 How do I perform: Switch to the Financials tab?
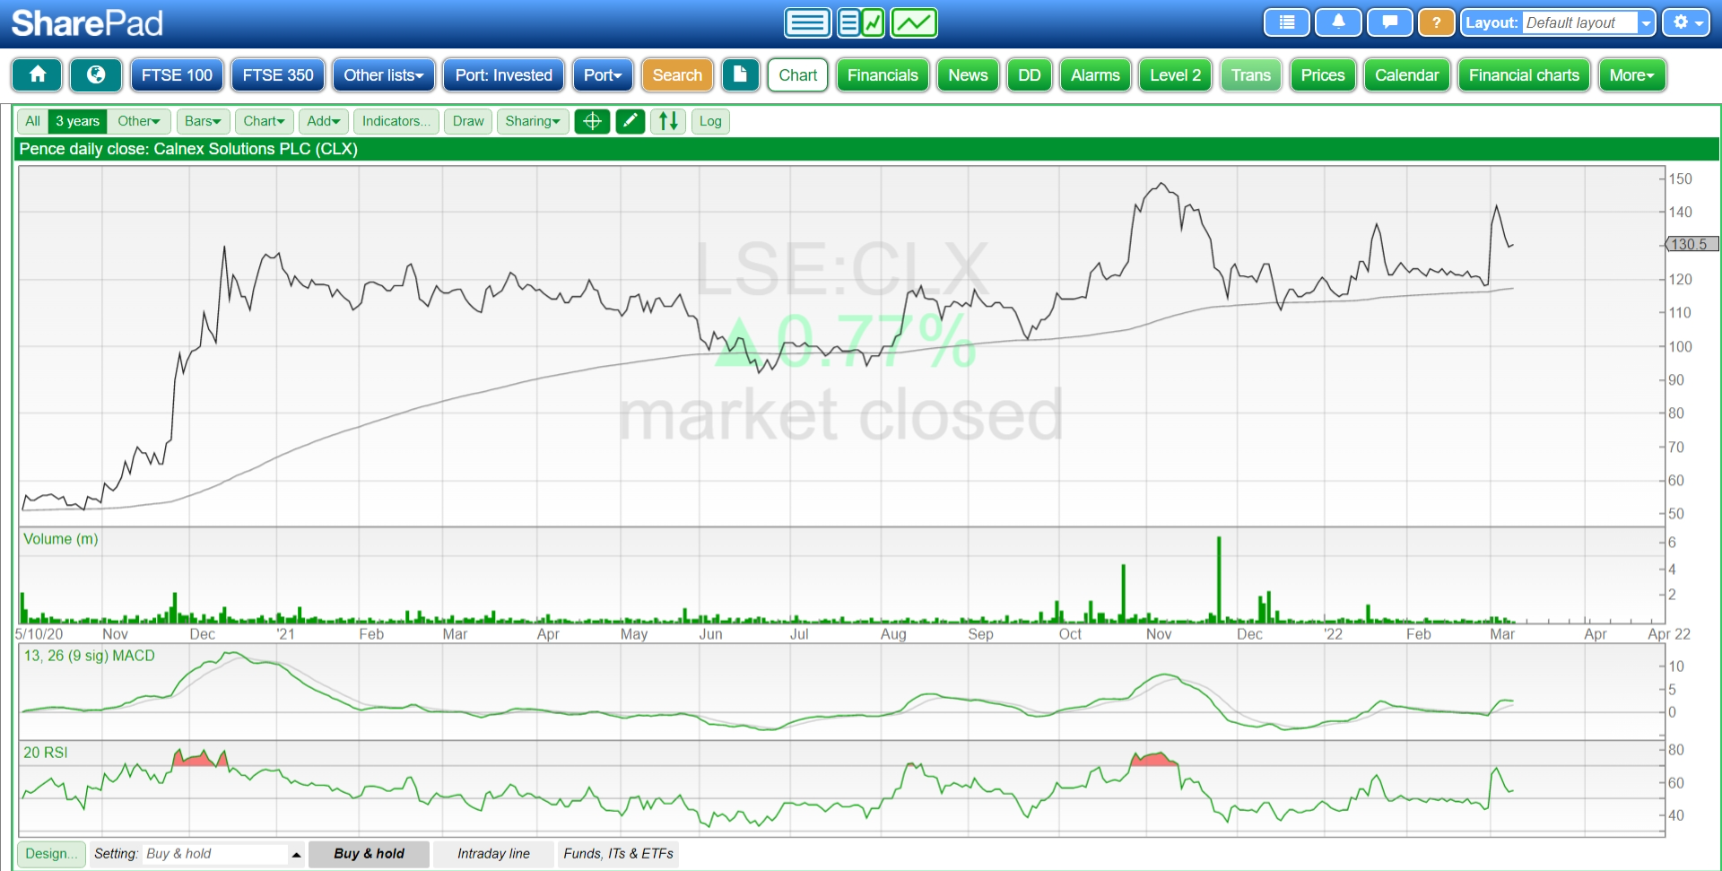pos(883,75)
